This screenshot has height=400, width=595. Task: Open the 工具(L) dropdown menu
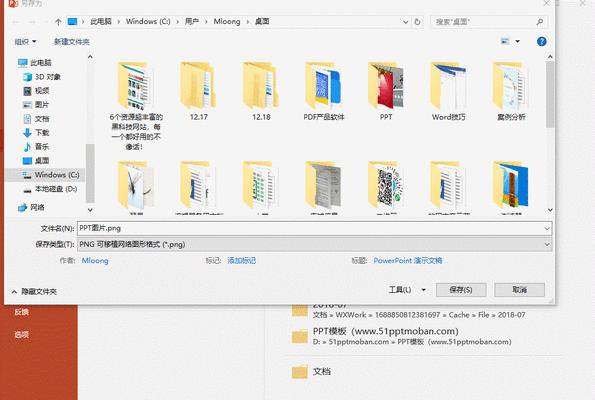coord(407,290)
